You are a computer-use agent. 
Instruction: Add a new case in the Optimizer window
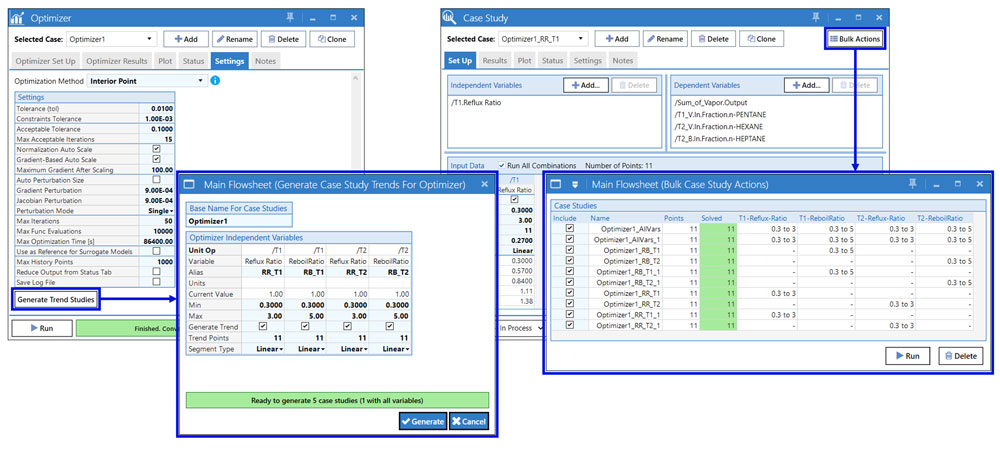(x=186, y=39)
